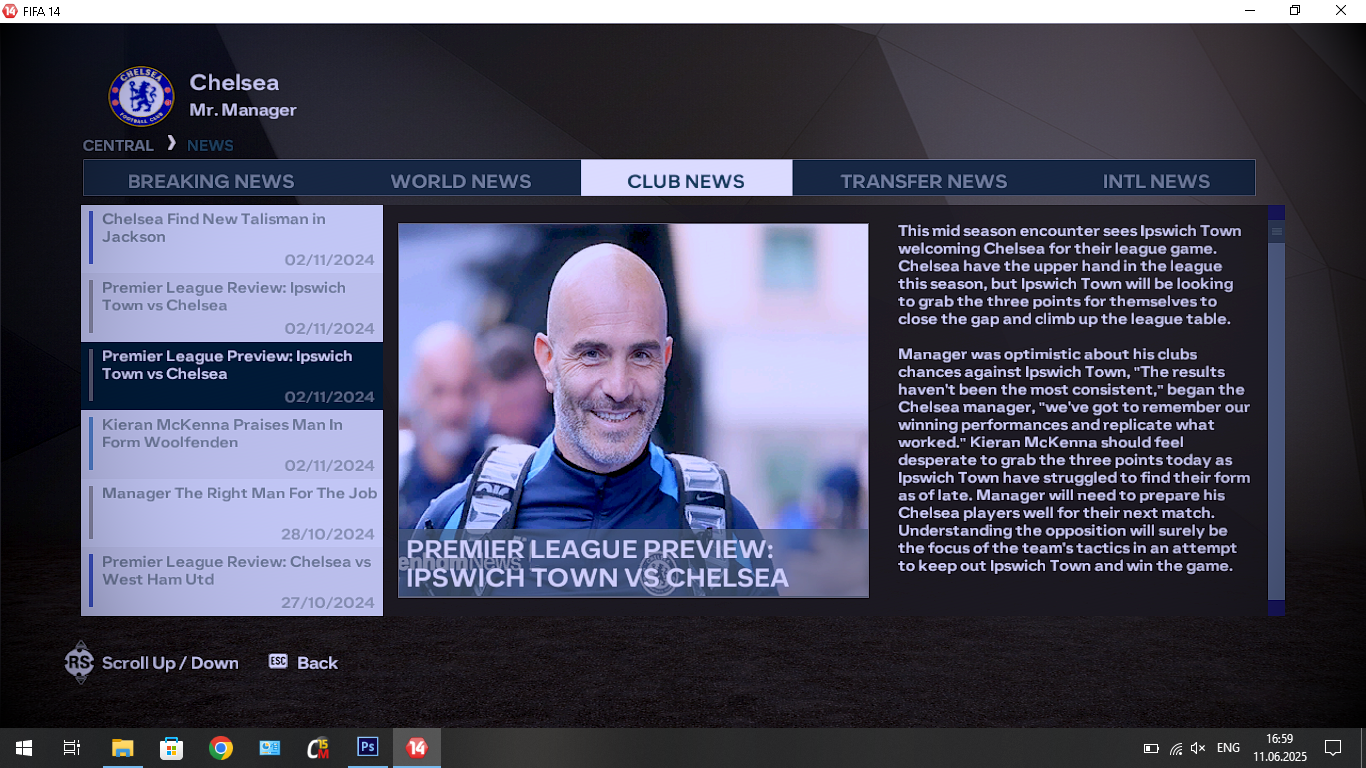
Task: Click the network Wi-Fi tray icon
Action: pyautogui.click(x=1175, y=748)
